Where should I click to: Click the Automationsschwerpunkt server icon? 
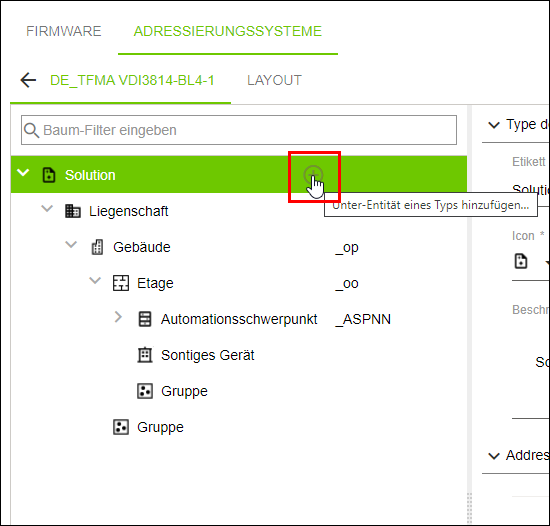pos(145,319)
